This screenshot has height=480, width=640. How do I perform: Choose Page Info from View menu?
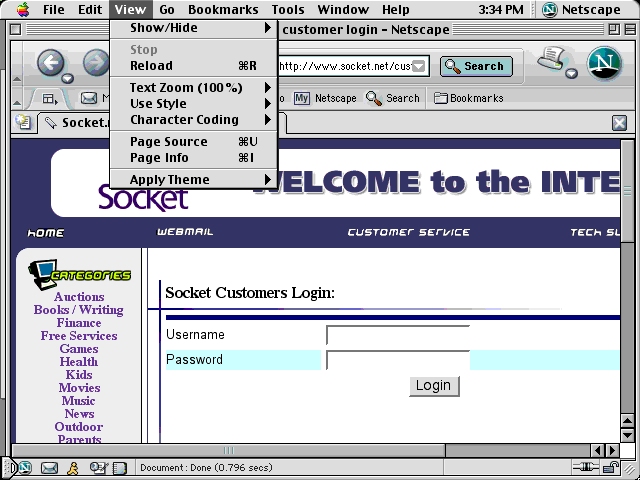pyautogui.click(x=194, y=158)
